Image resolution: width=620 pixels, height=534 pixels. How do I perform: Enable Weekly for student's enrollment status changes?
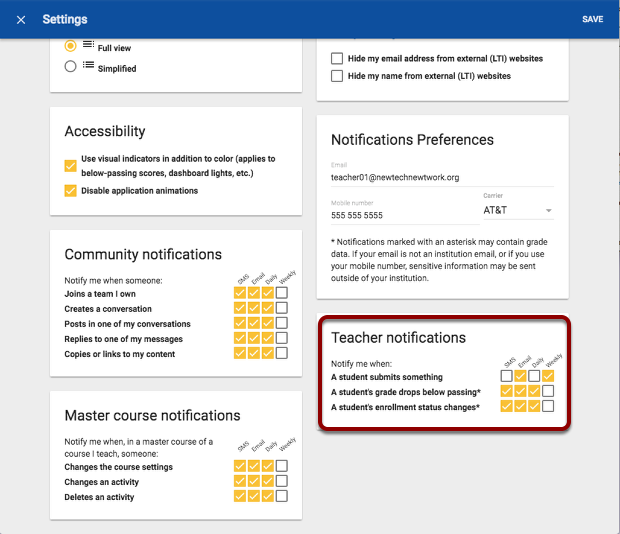point(548,406)
